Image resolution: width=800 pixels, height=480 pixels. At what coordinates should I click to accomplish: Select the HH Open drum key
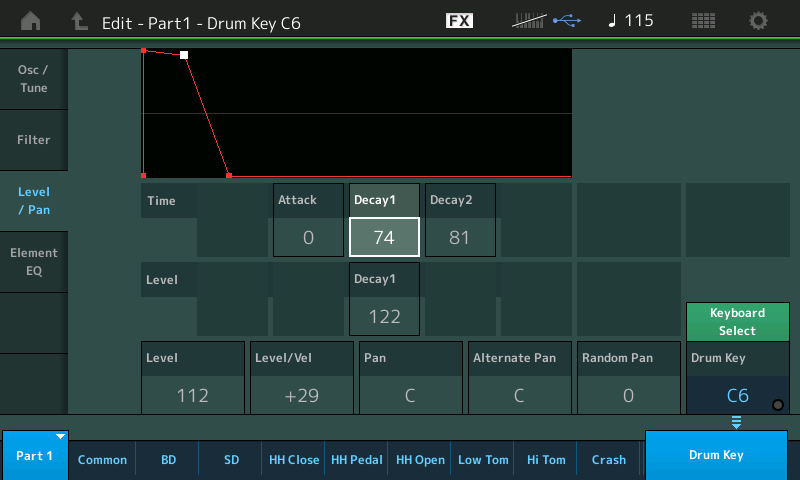pos(420,460)
